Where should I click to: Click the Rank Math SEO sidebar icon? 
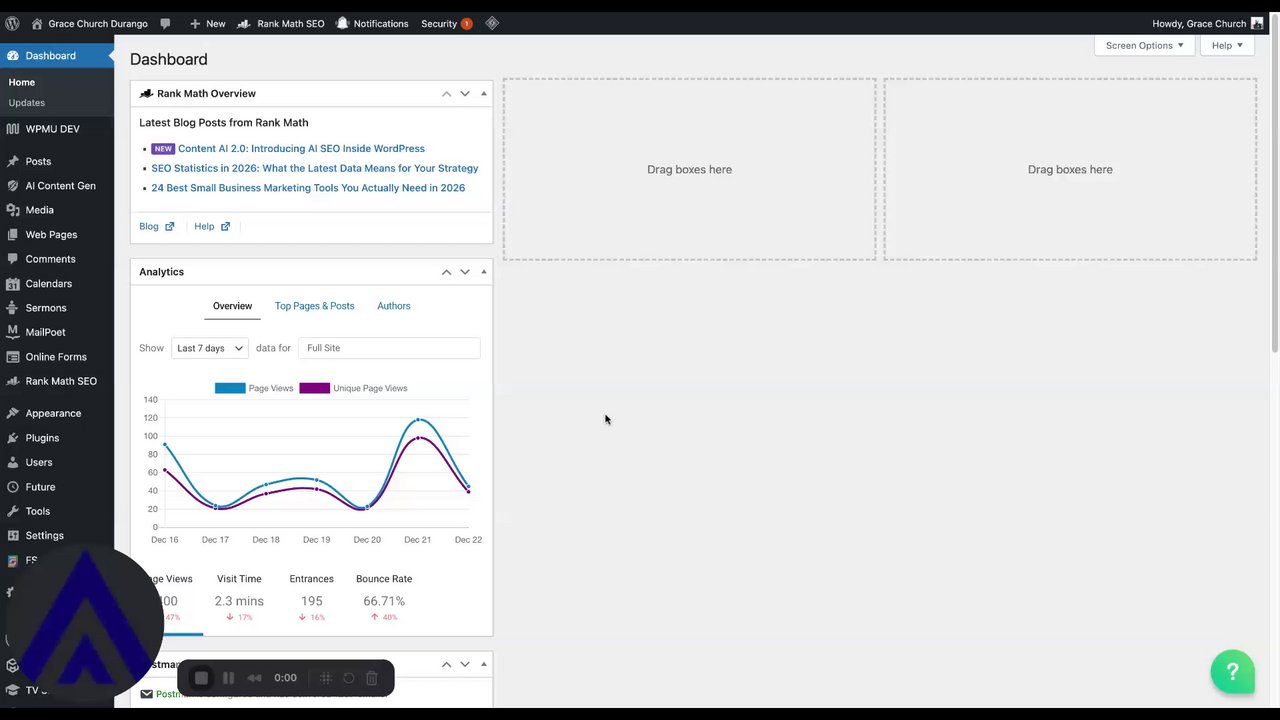coord(12,381)
